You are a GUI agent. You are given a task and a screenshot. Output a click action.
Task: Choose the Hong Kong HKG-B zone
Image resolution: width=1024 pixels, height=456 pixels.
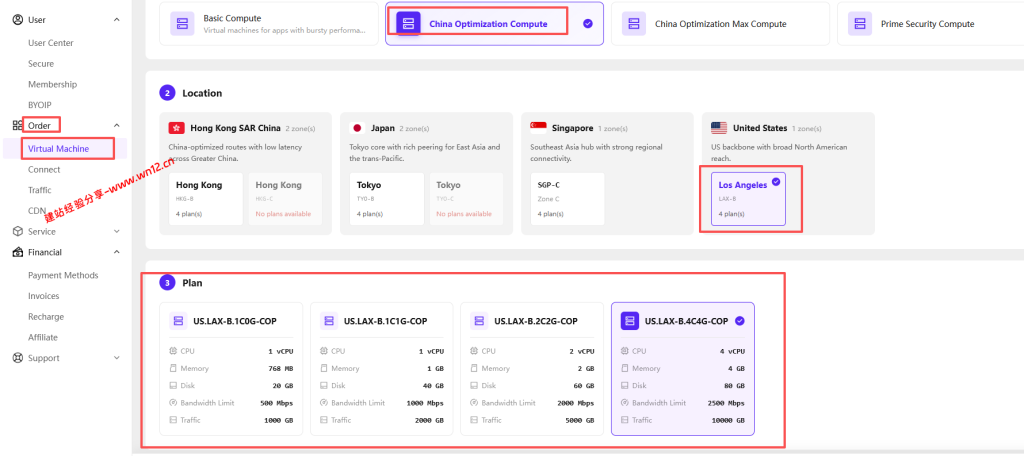(x=206, y=199)
